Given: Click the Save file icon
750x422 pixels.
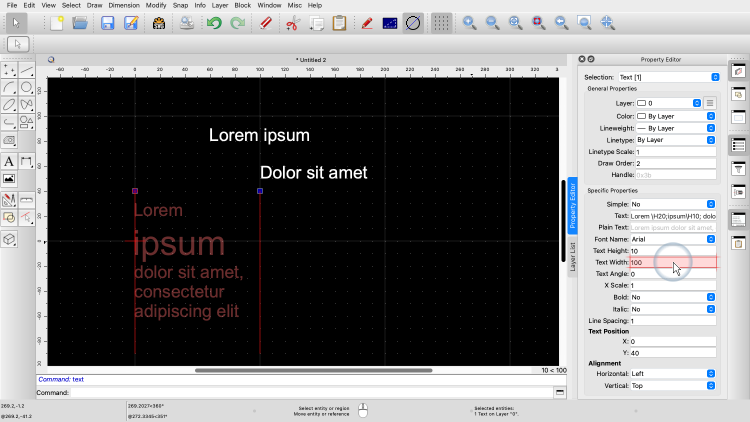Looking at the screenshot, I should click(107, 23).
